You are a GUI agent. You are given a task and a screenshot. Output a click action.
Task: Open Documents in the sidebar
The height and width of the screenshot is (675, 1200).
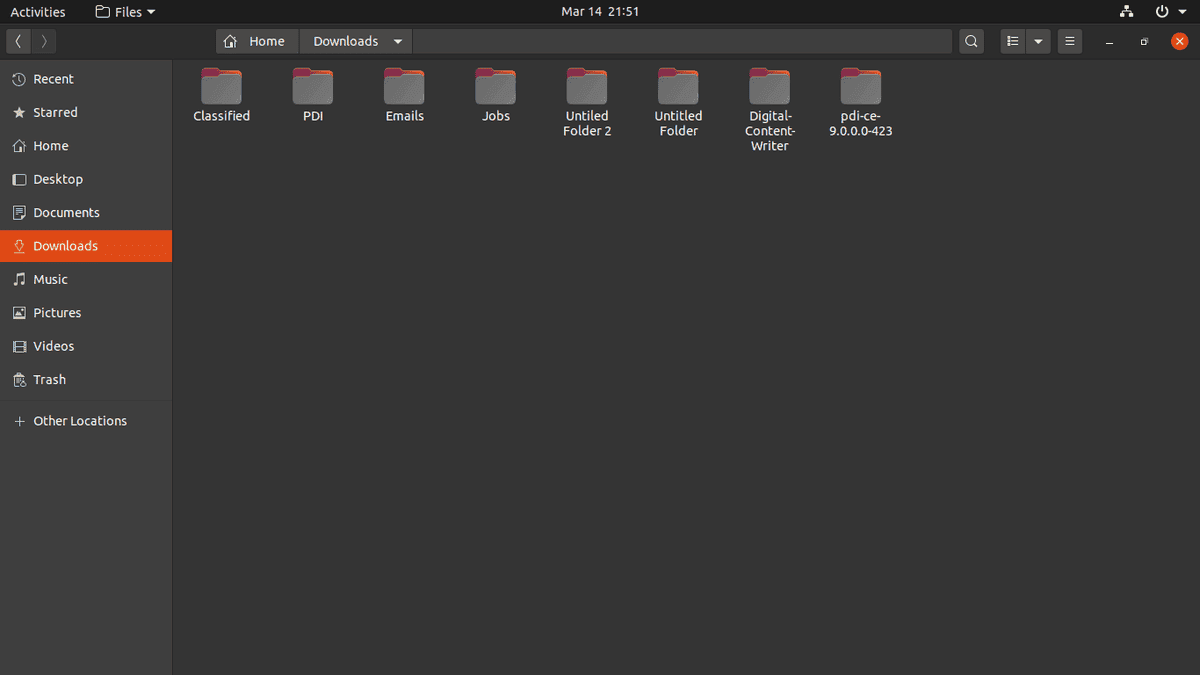pyautogui.click(x=86, y=212)
